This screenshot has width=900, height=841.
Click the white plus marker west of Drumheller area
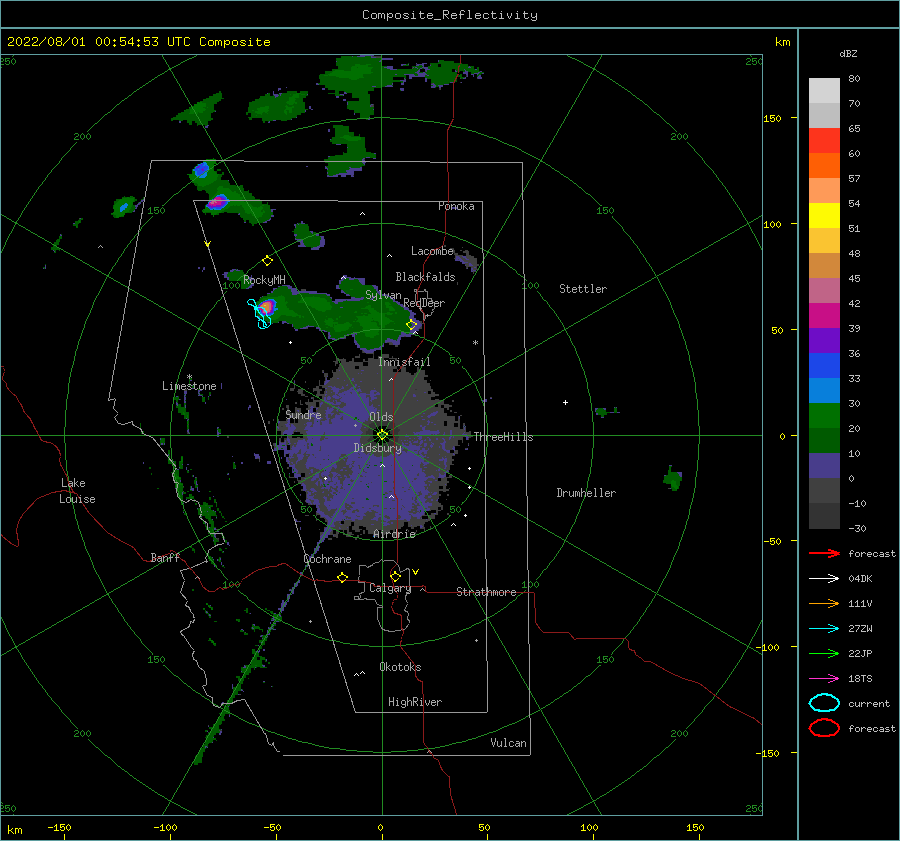point(565,402)
